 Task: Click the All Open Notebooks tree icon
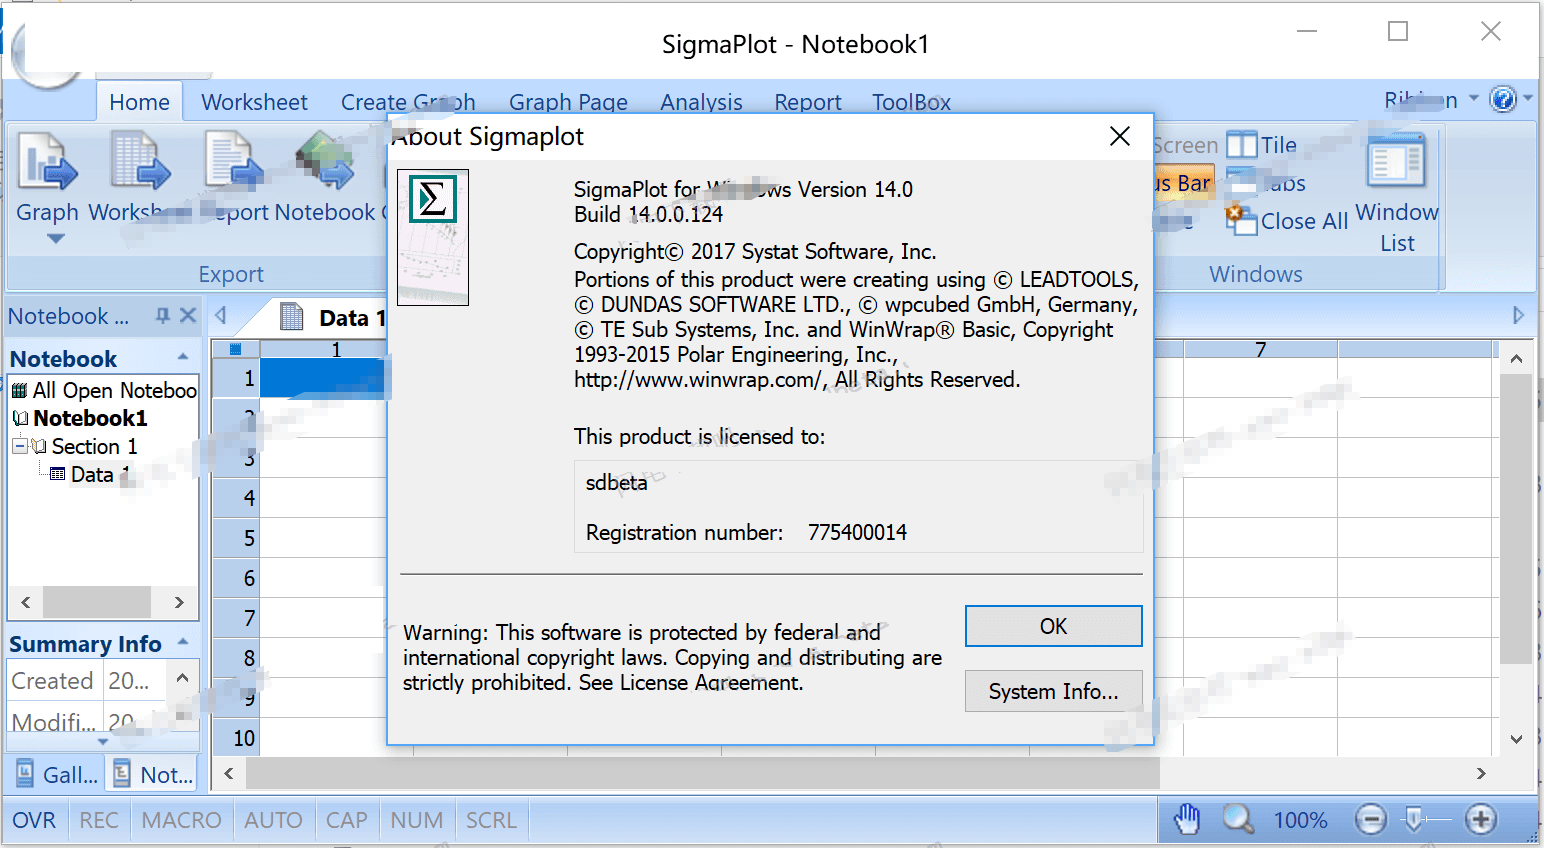[x=19, y=390]
